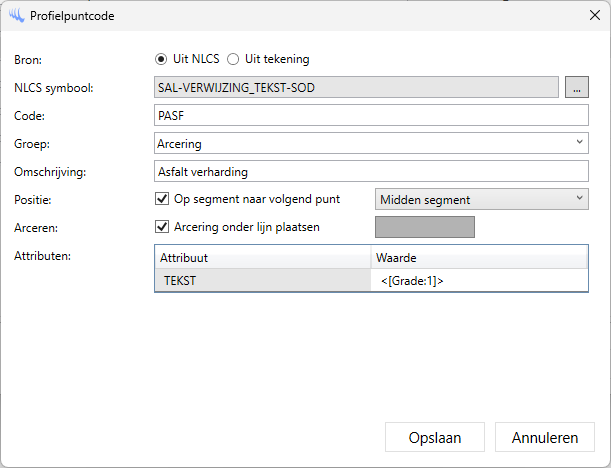
Task: Edit the TEKST value cell '<[Grade:1]>'
Action: coord(478,281)
